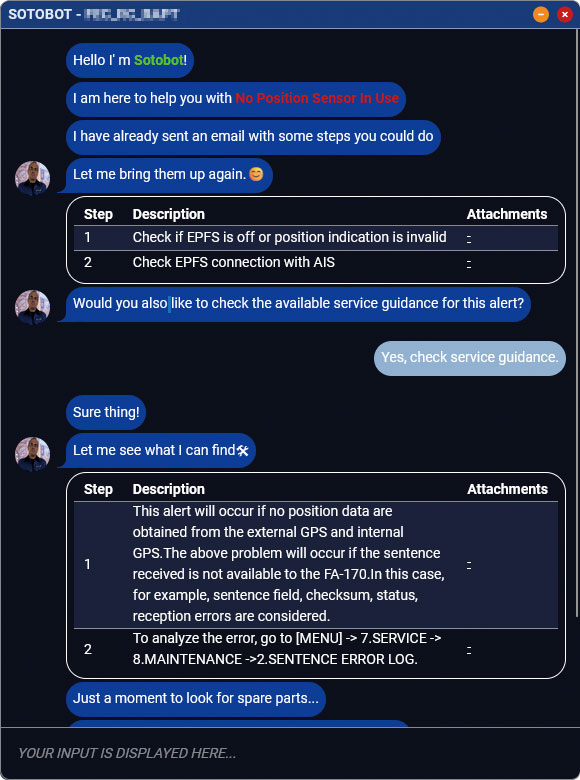Click the smiley emoji in the chat bubble

[256, 174]
